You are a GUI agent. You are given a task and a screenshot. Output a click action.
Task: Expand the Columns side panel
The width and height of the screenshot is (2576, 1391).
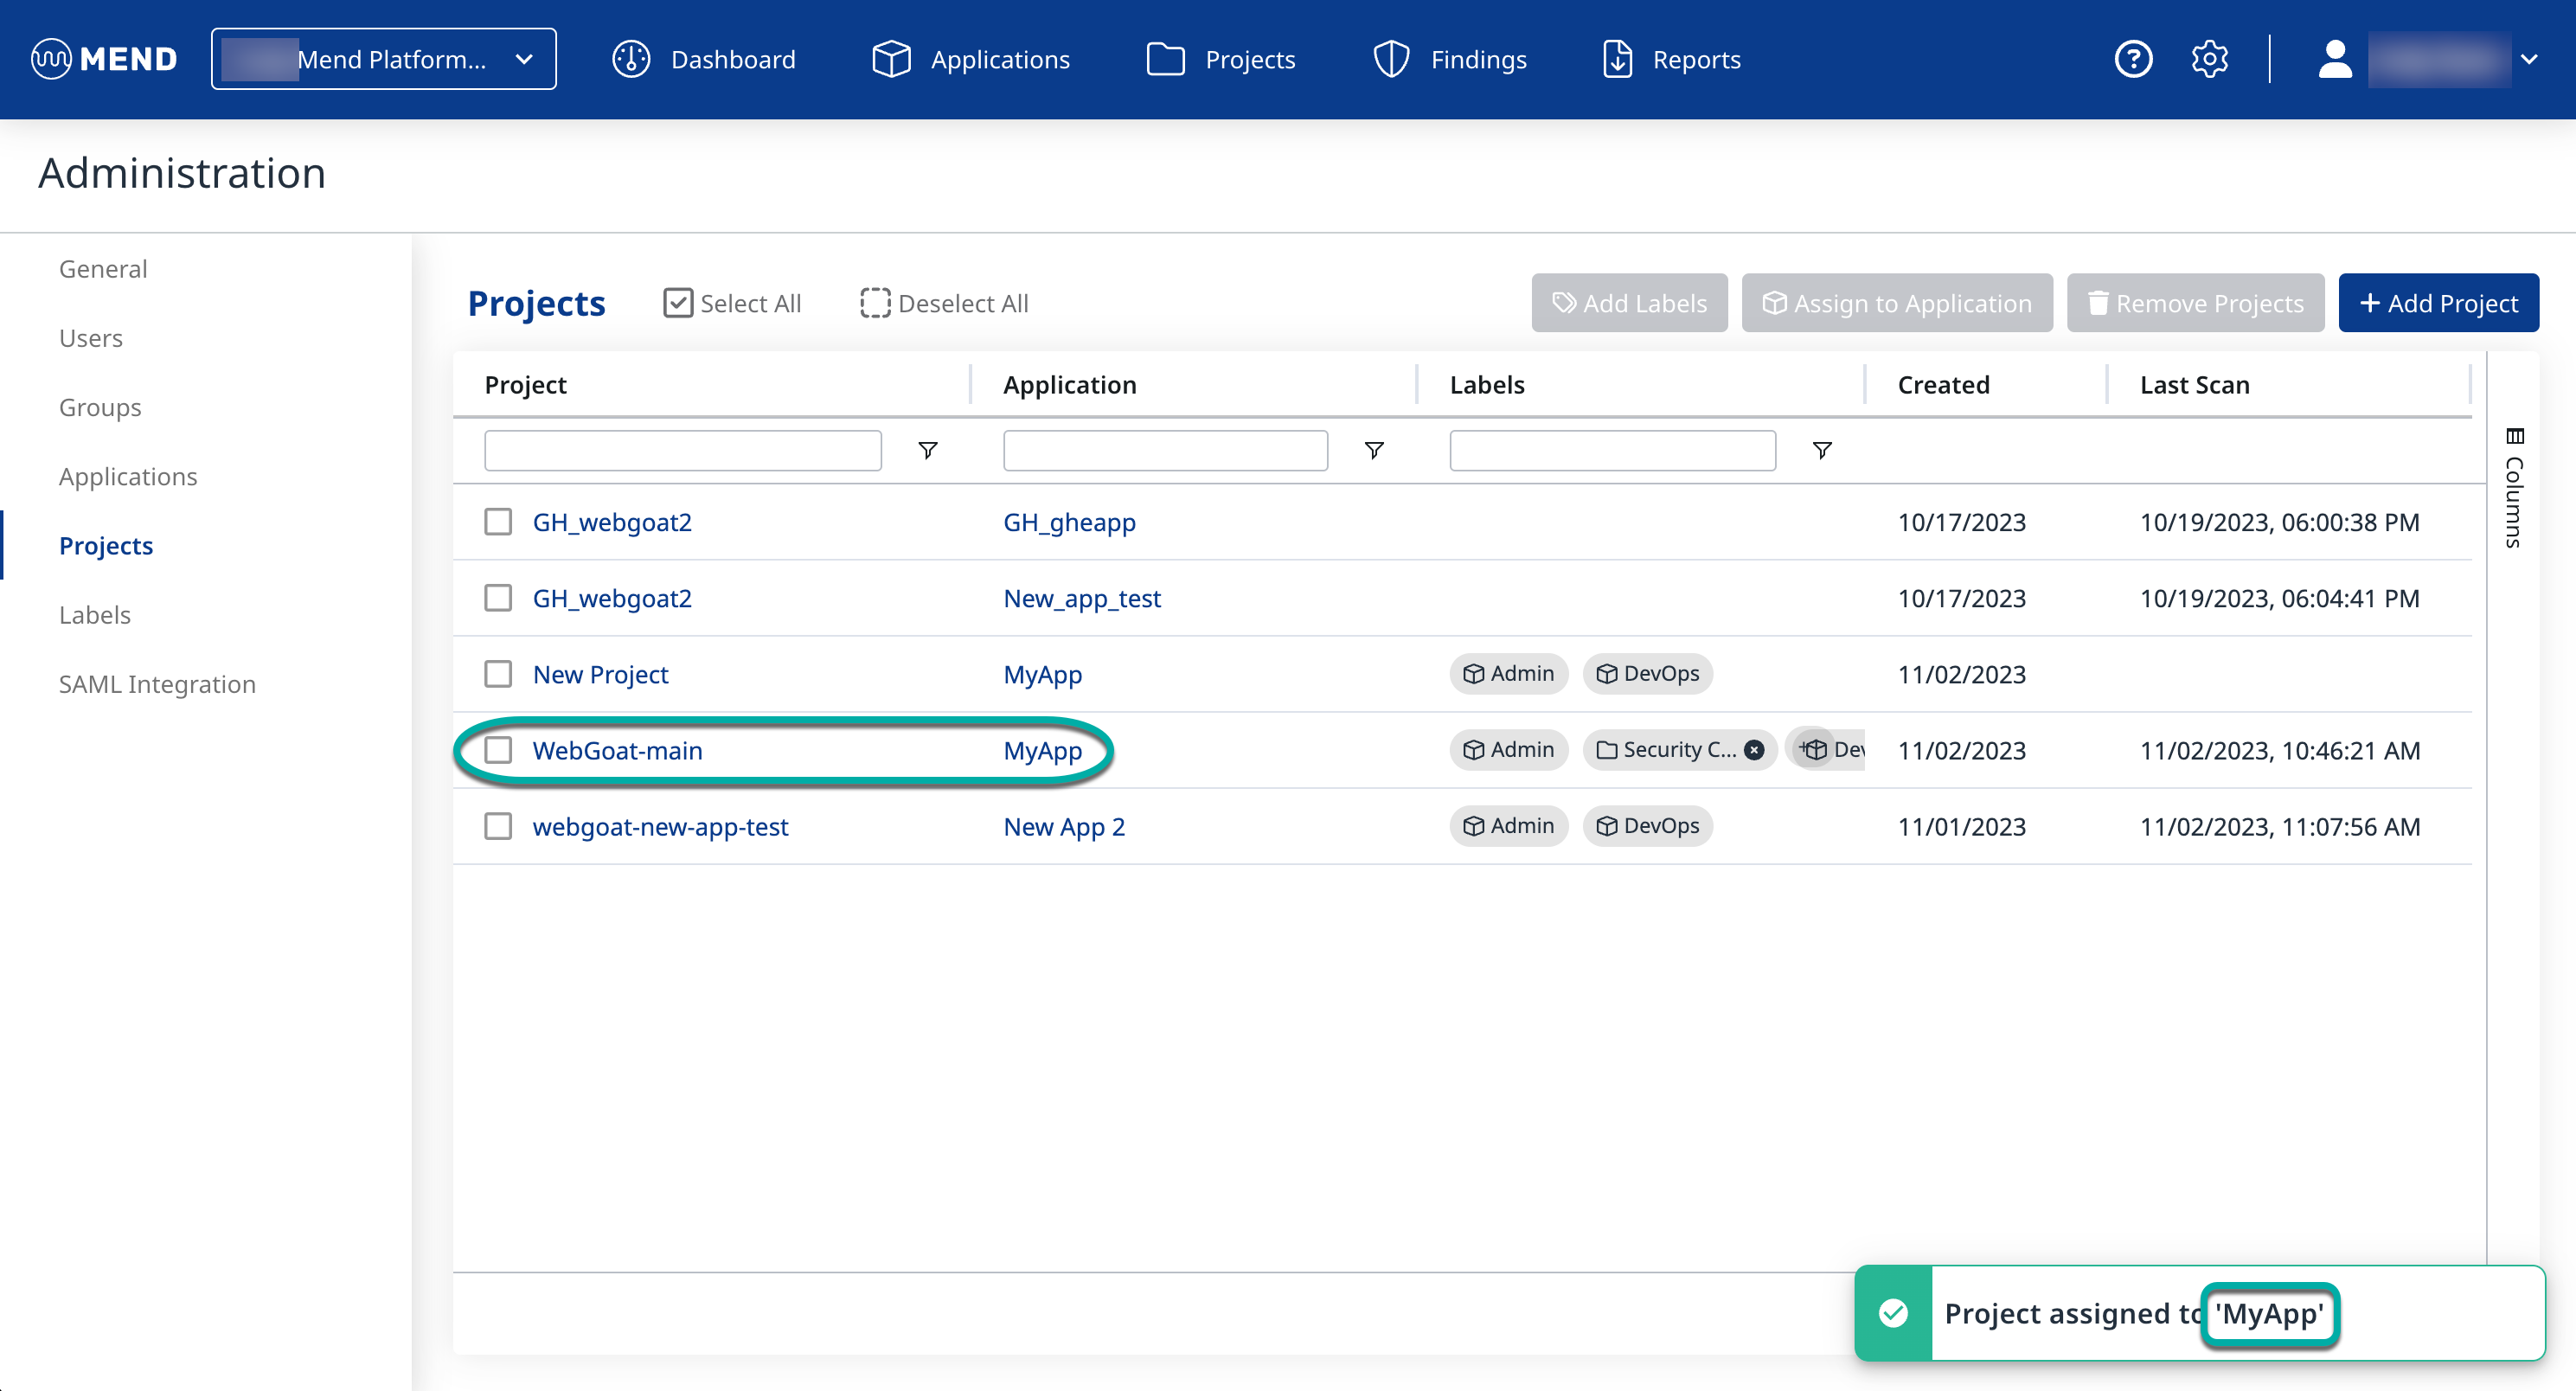[2513, 488]
